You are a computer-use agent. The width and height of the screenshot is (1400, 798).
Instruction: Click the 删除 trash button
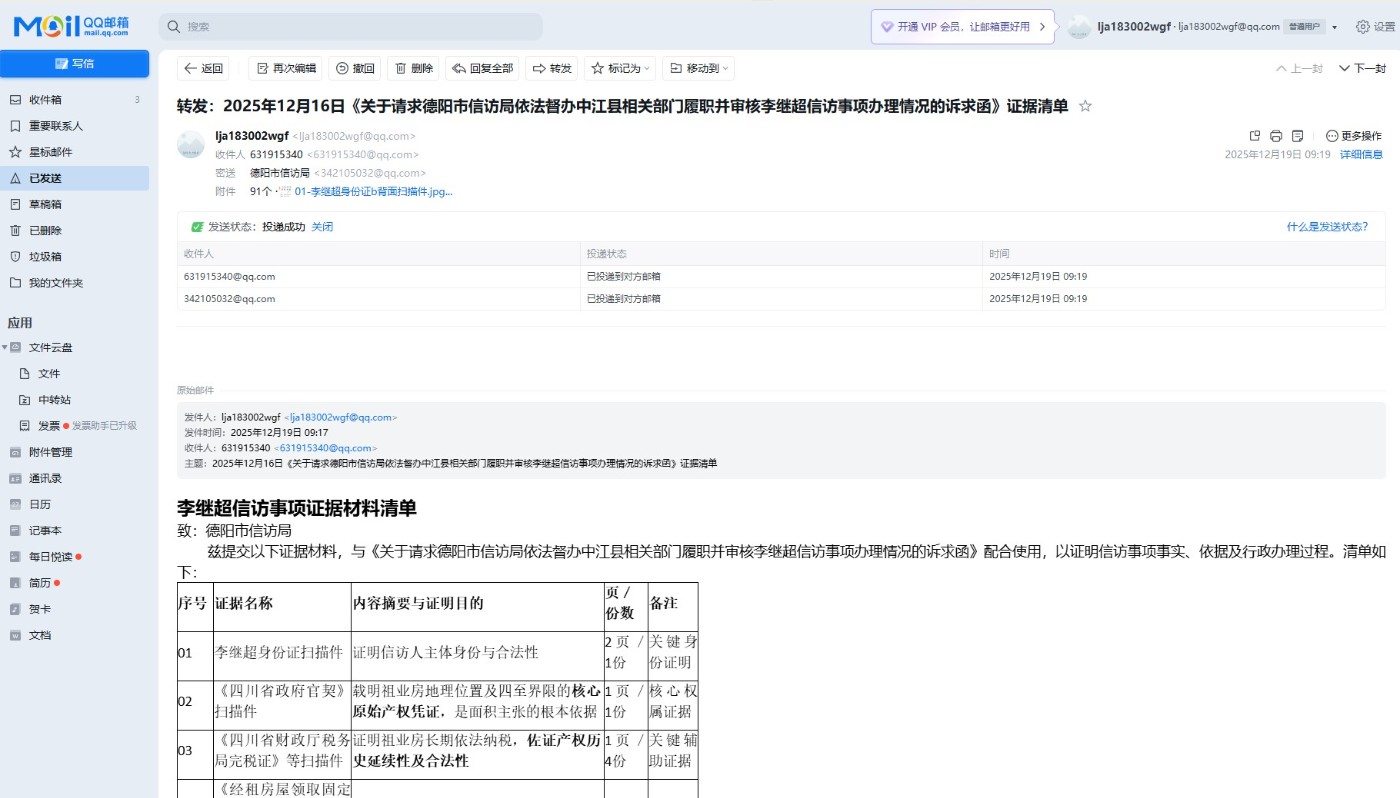413,68
